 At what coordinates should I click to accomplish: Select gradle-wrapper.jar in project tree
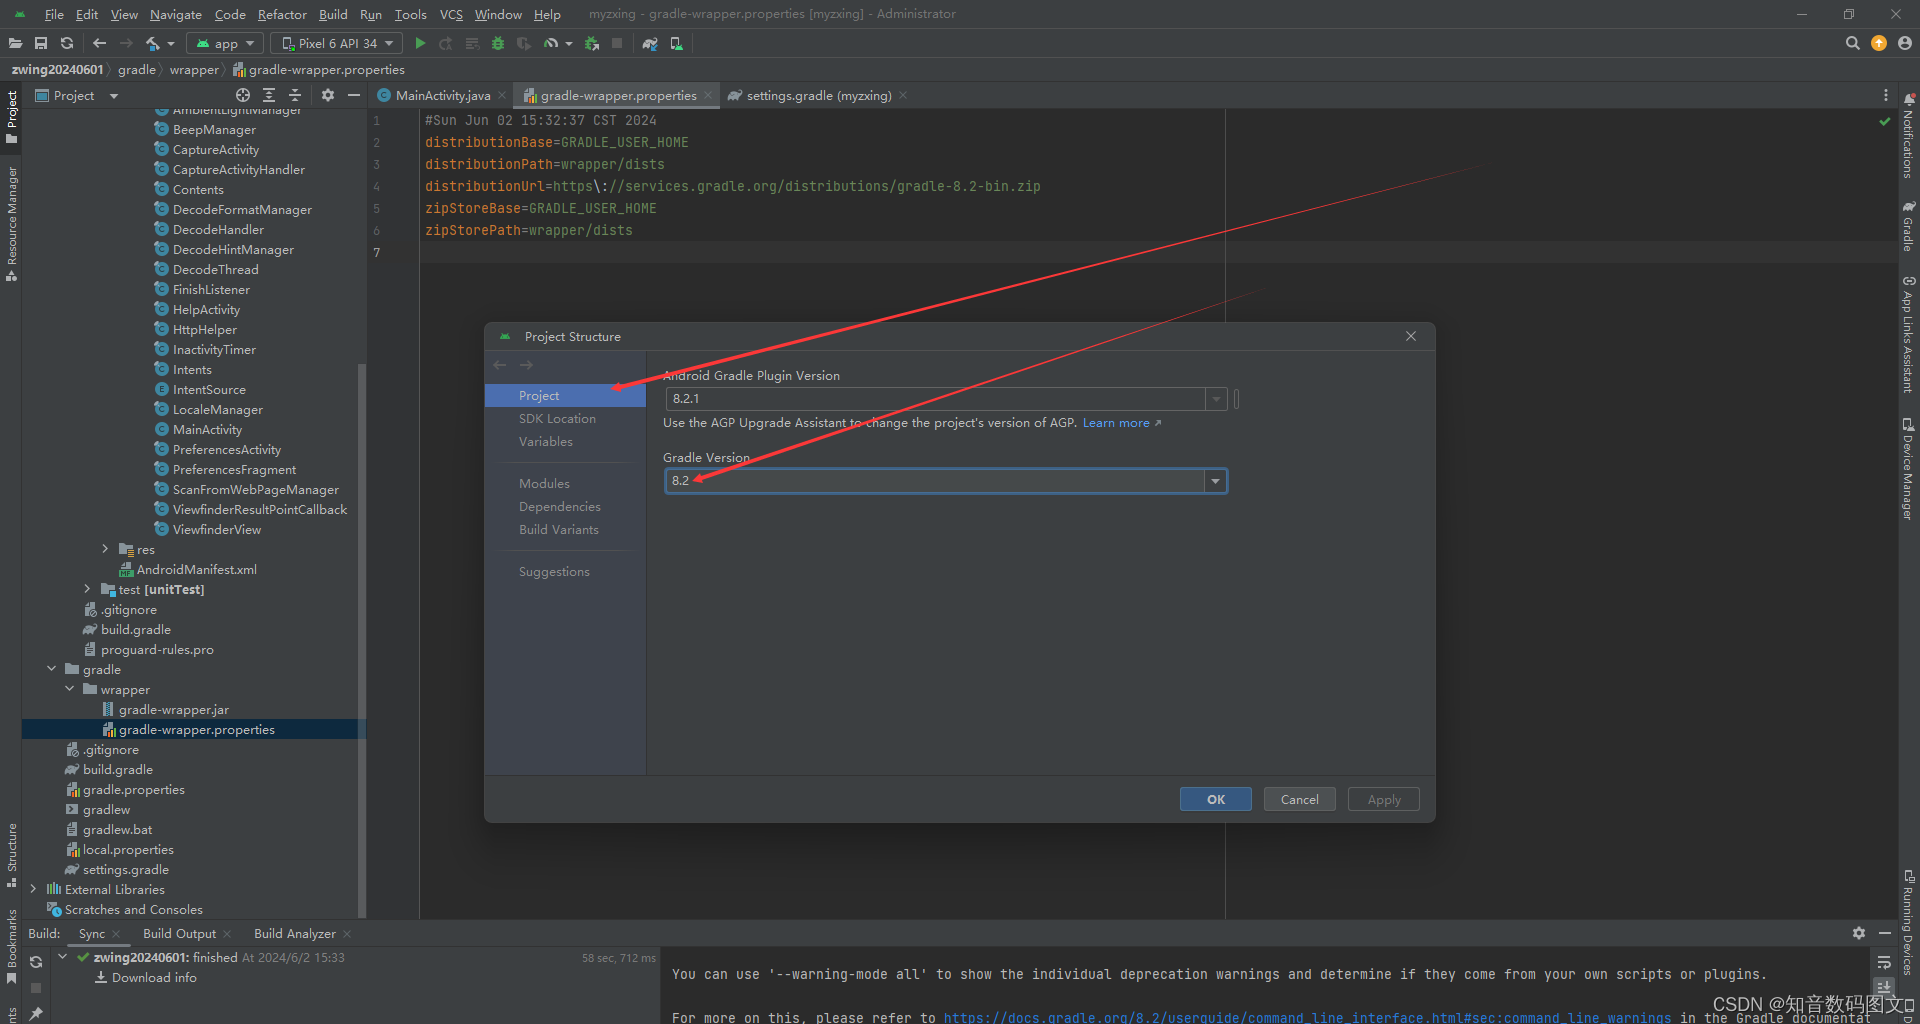click(174, 709)
